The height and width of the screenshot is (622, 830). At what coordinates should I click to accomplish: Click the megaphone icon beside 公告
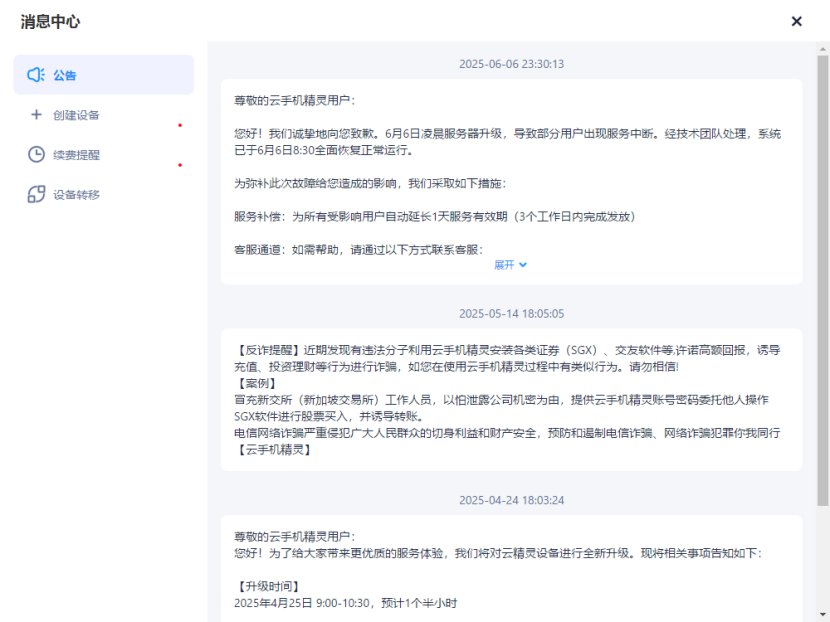click(x=36, y=75)
